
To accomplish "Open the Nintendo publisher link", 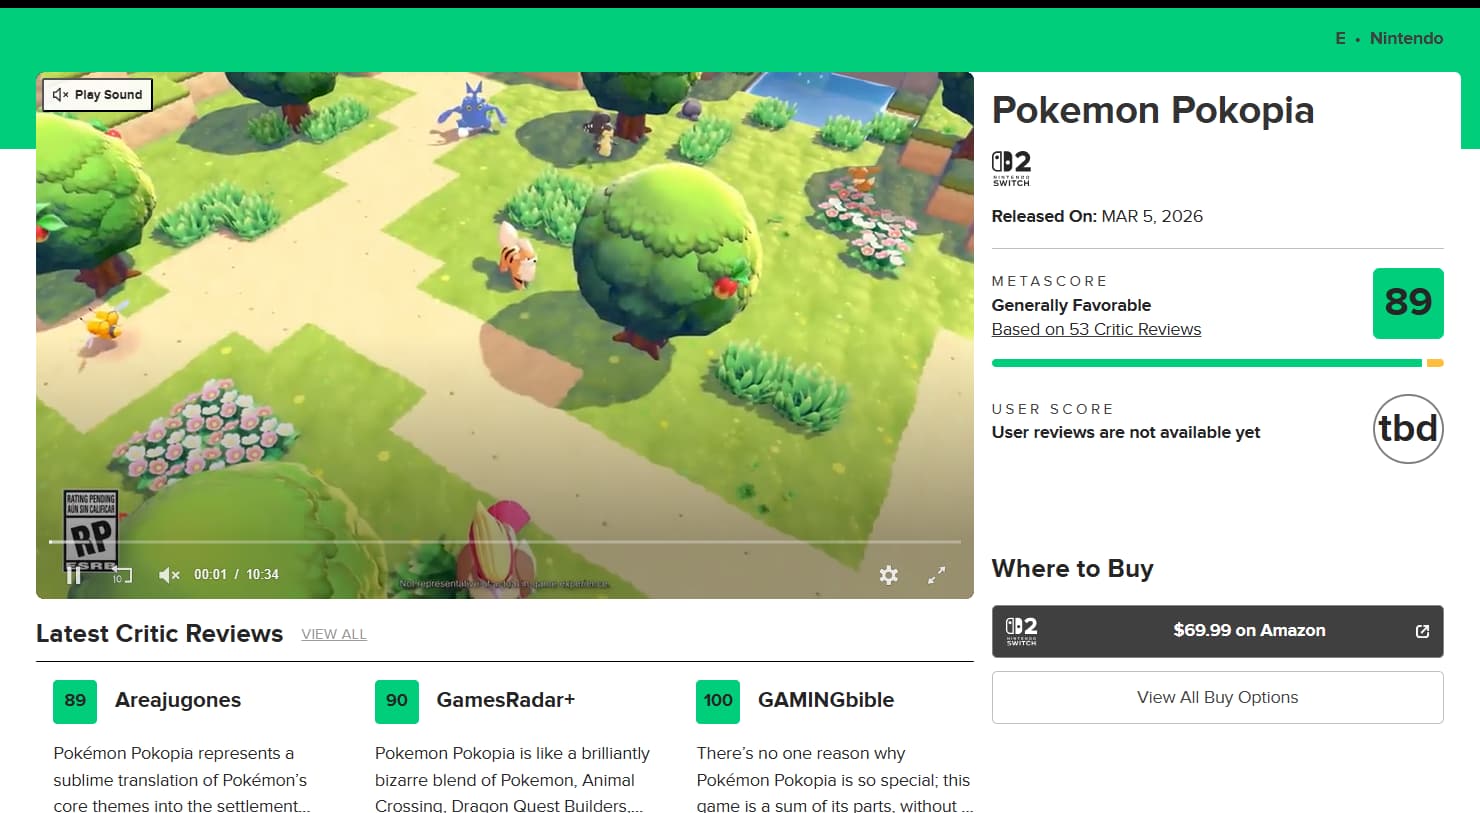I will point(1406,38).
